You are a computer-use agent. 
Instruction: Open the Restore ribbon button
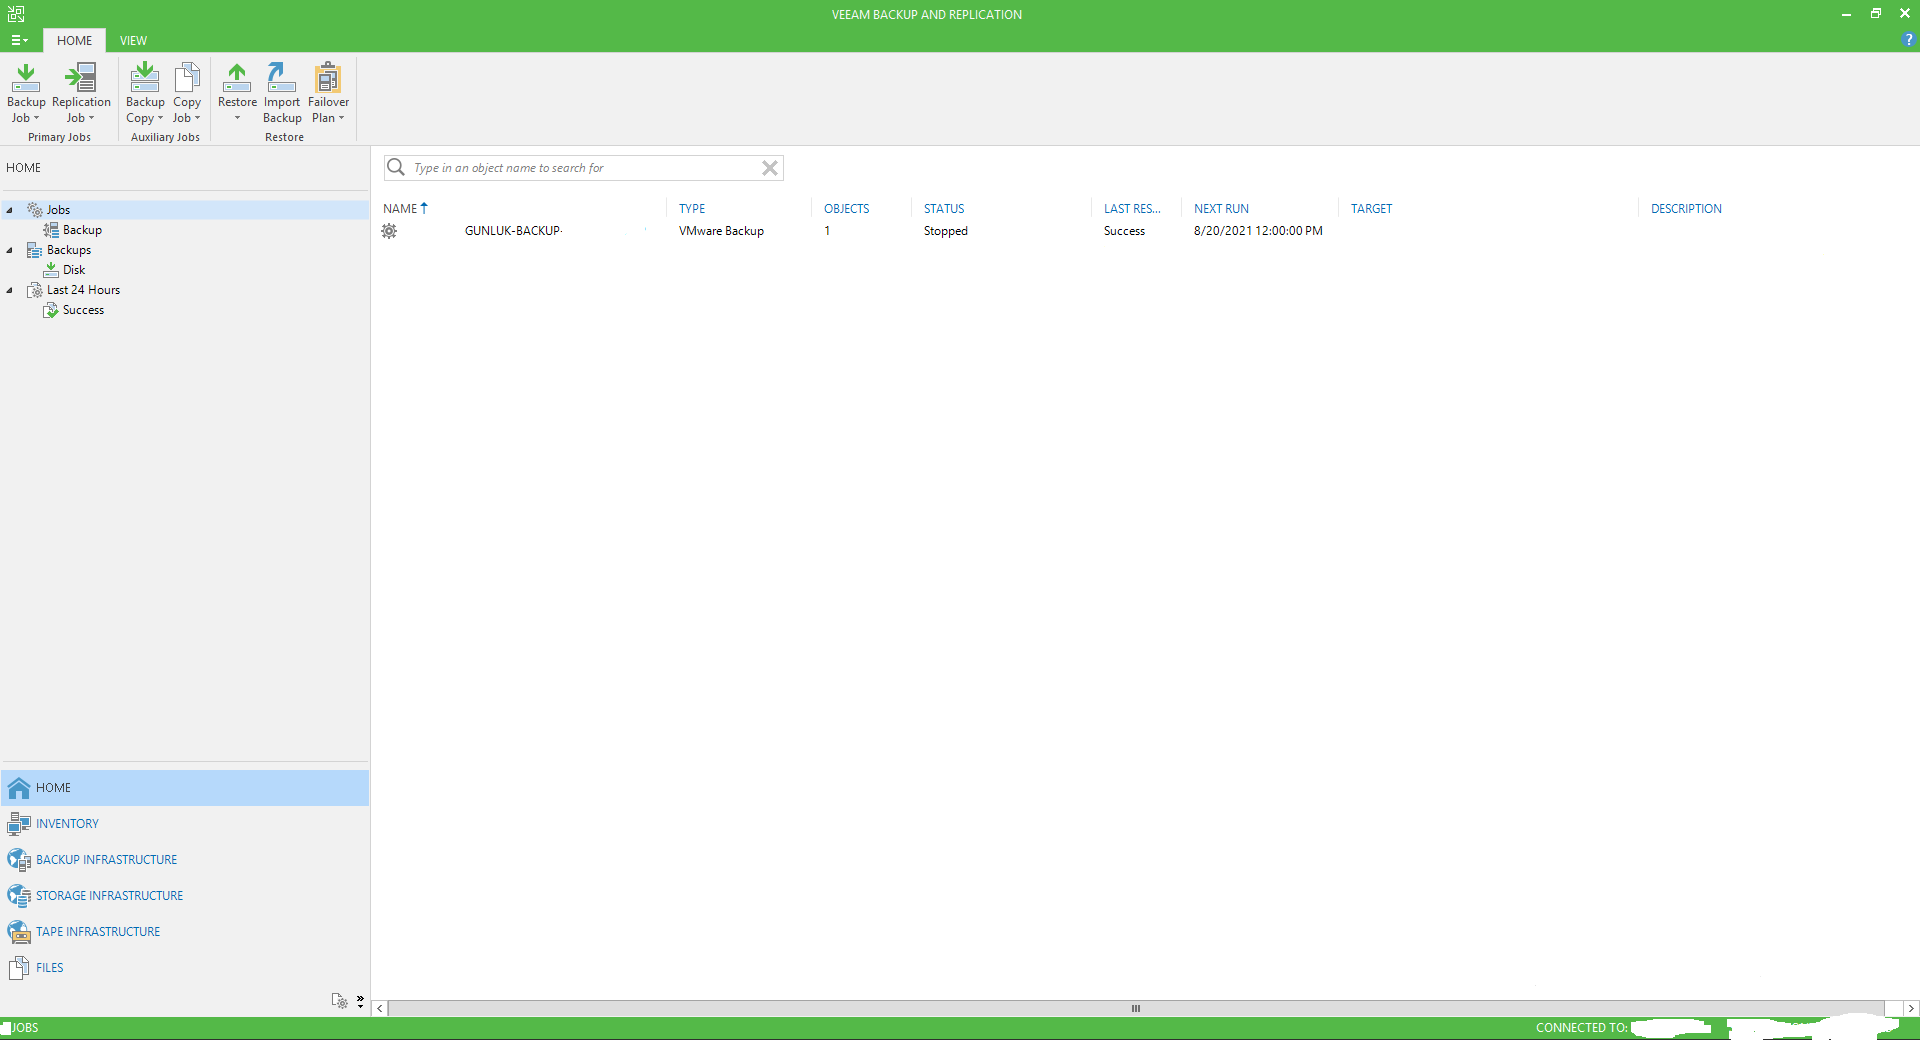click(x=237, y=92)
